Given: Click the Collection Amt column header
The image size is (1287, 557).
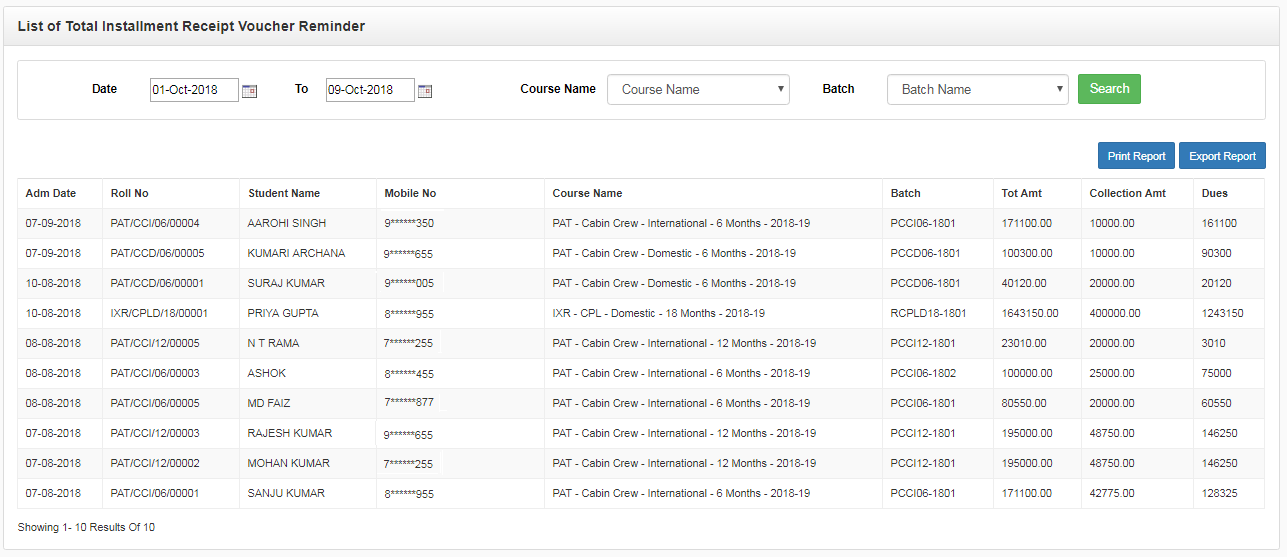Looking at the screenshot, I should 1128,193.
